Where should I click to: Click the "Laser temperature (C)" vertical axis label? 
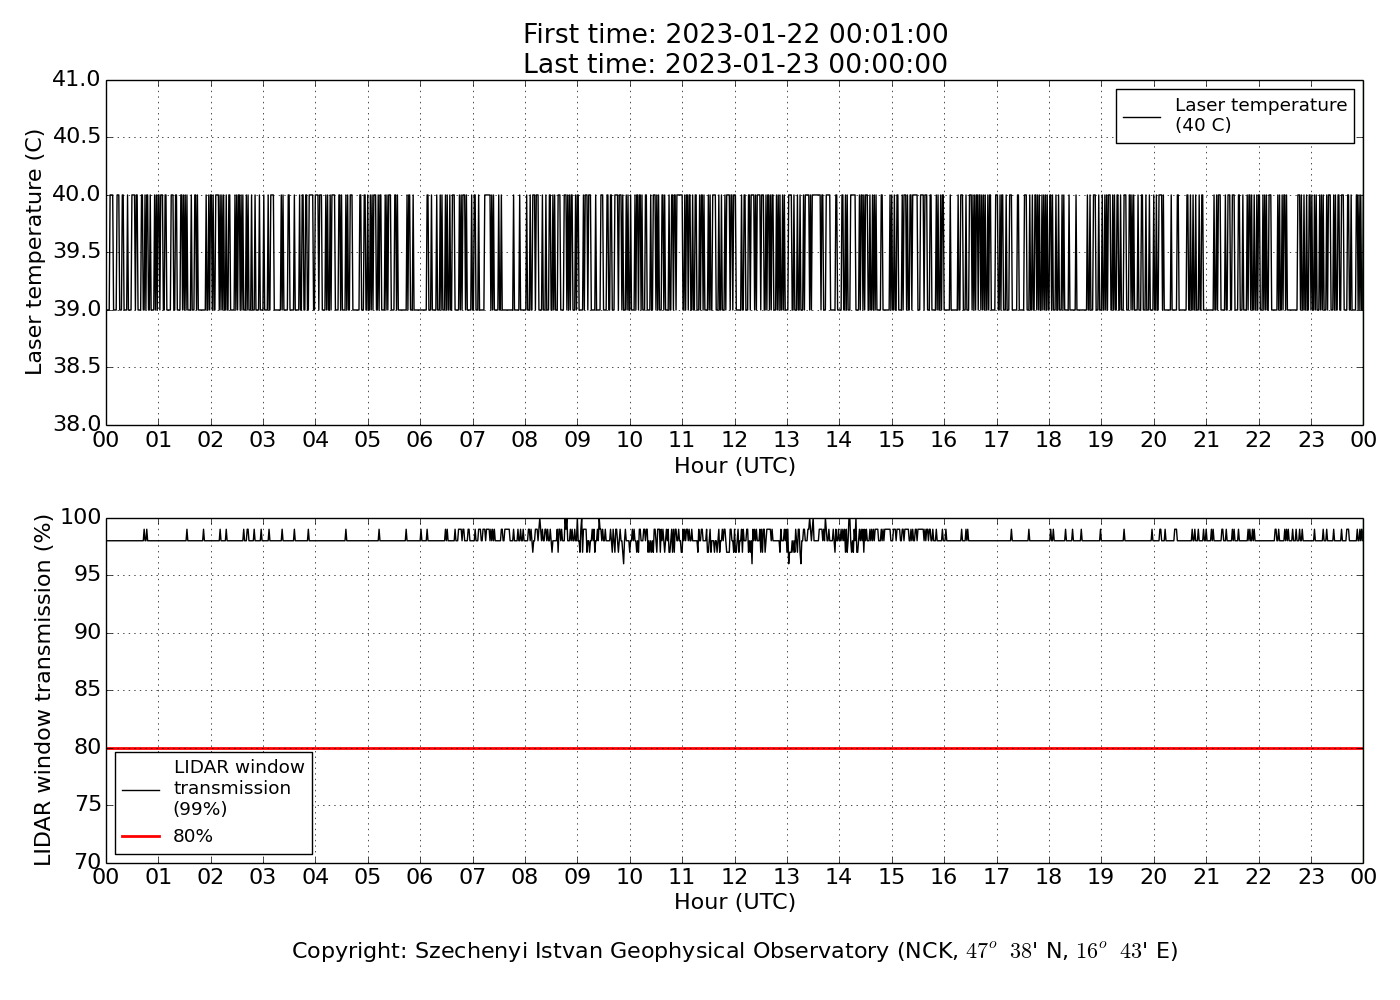[x=35, y=252]
